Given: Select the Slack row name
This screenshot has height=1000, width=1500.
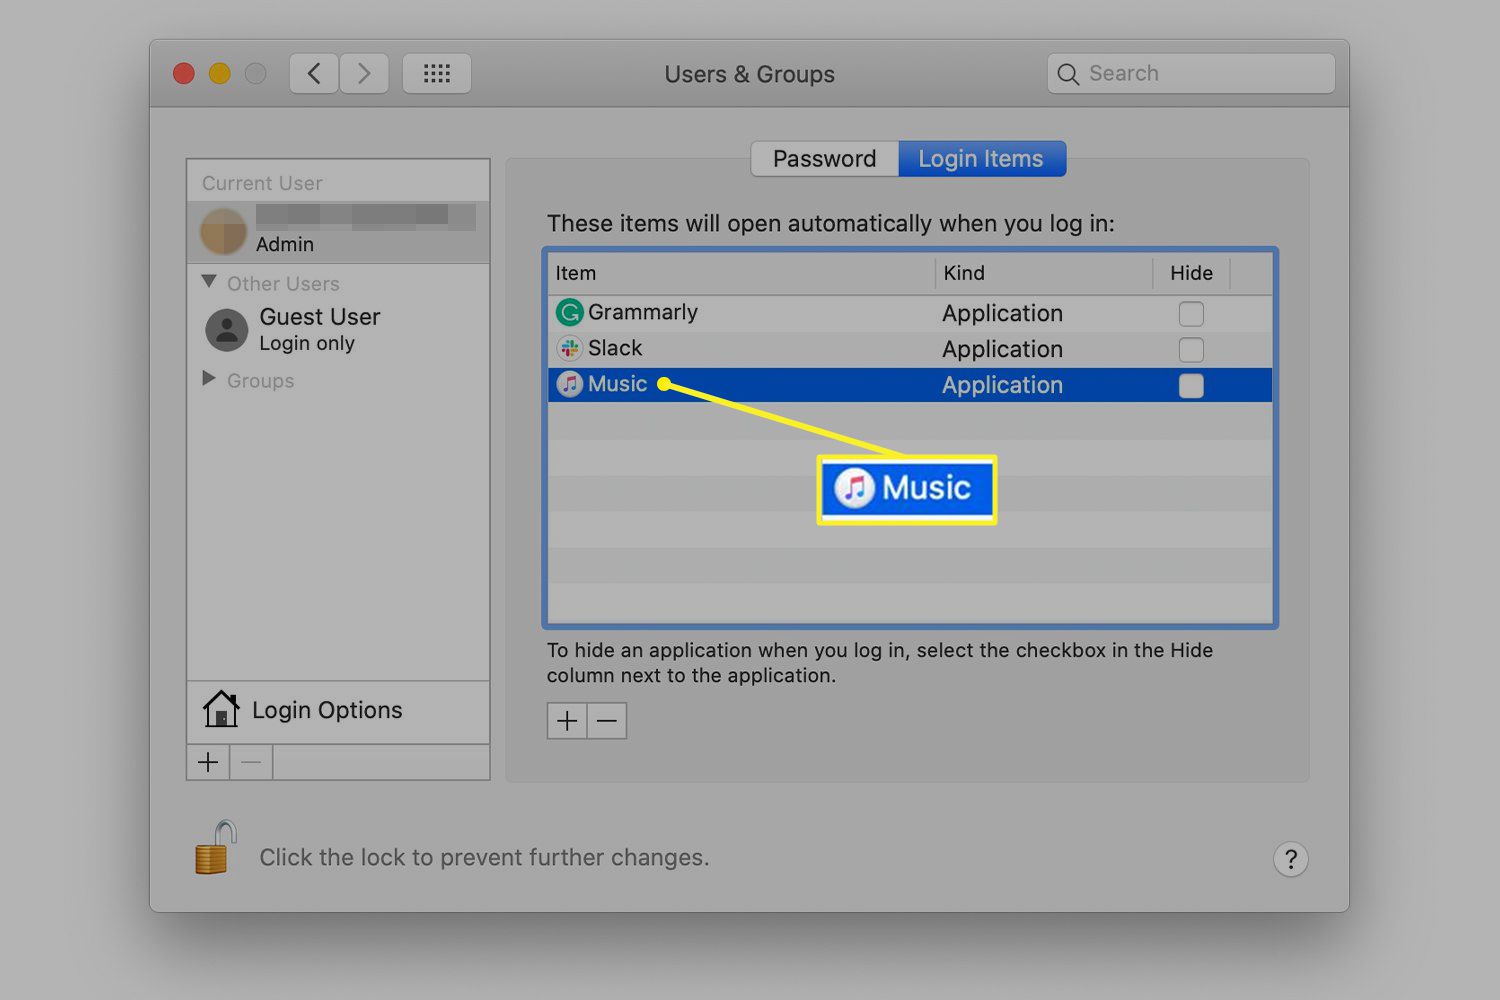Looking at the screenshot, I should click(x=615, y=348).
